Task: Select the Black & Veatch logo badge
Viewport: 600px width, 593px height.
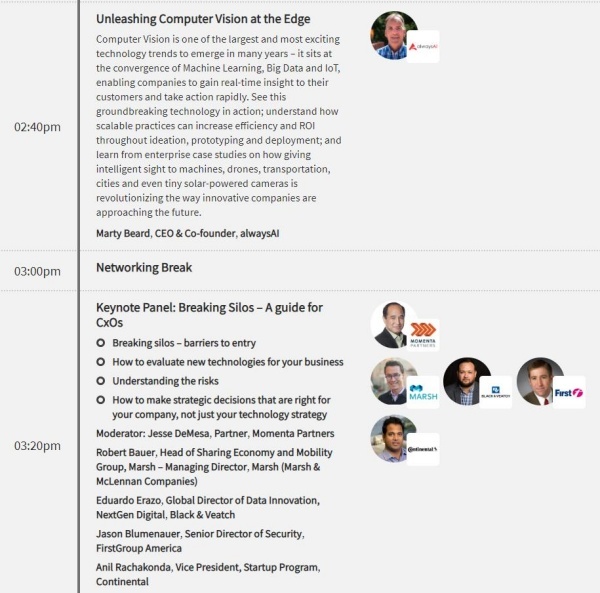Action: tap(496, 392)
